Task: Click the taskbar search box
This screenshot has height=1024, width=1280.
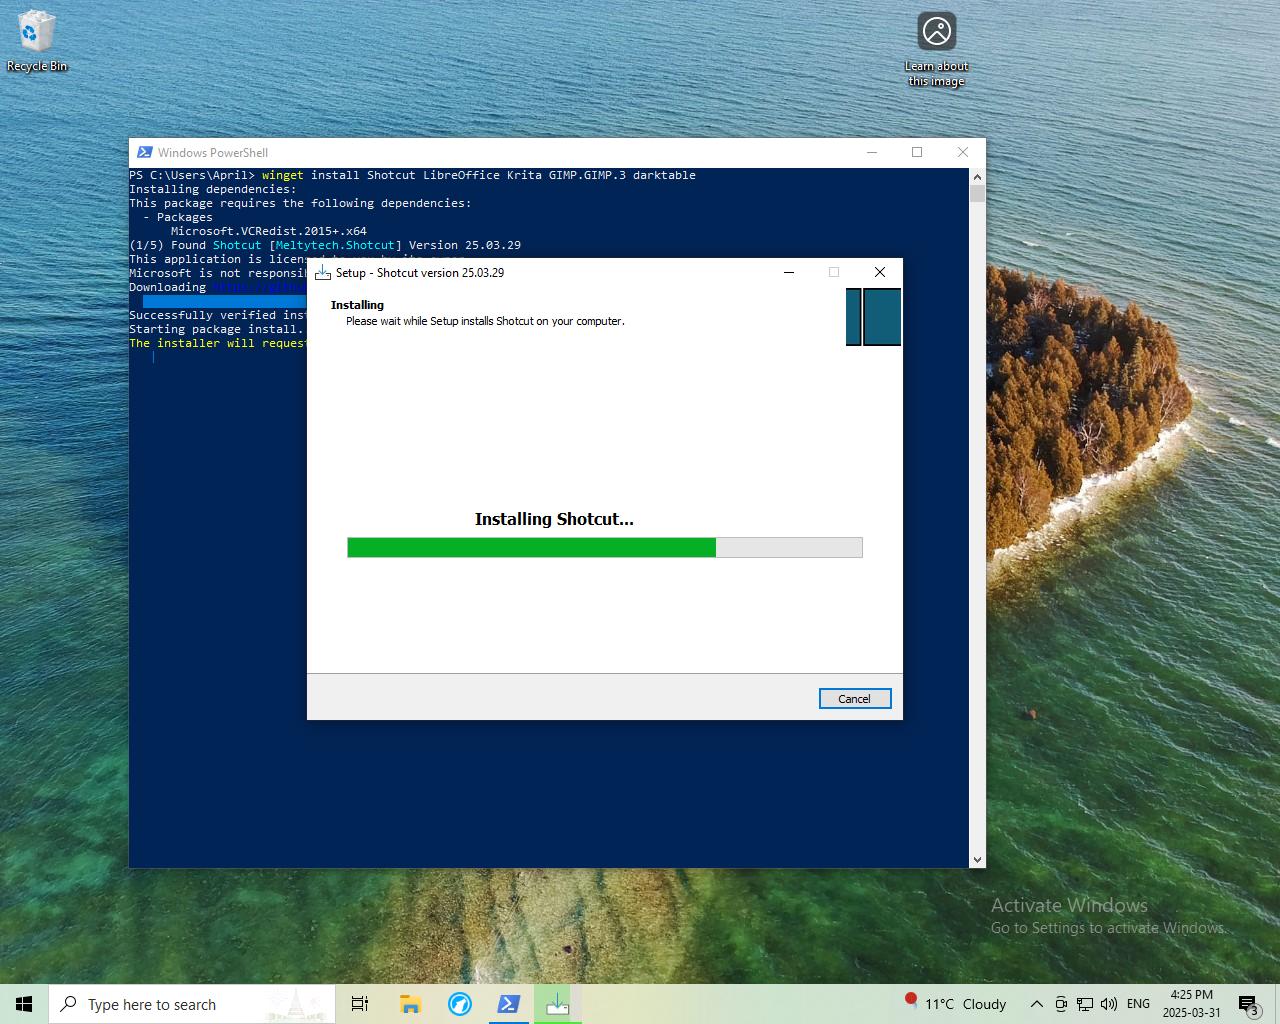Action: (192, 1004)
